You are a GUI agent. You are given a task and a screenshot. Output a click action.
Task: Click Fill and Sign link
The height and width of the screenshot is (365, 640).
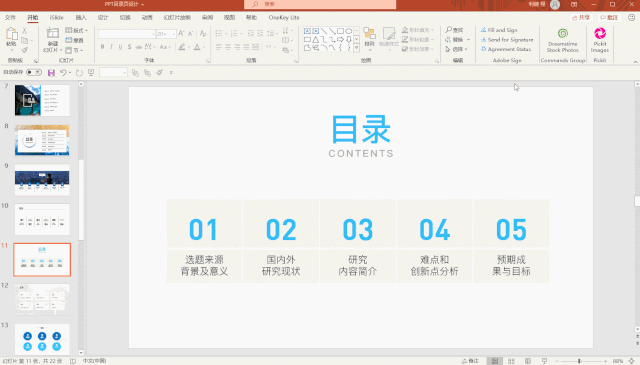499,30
